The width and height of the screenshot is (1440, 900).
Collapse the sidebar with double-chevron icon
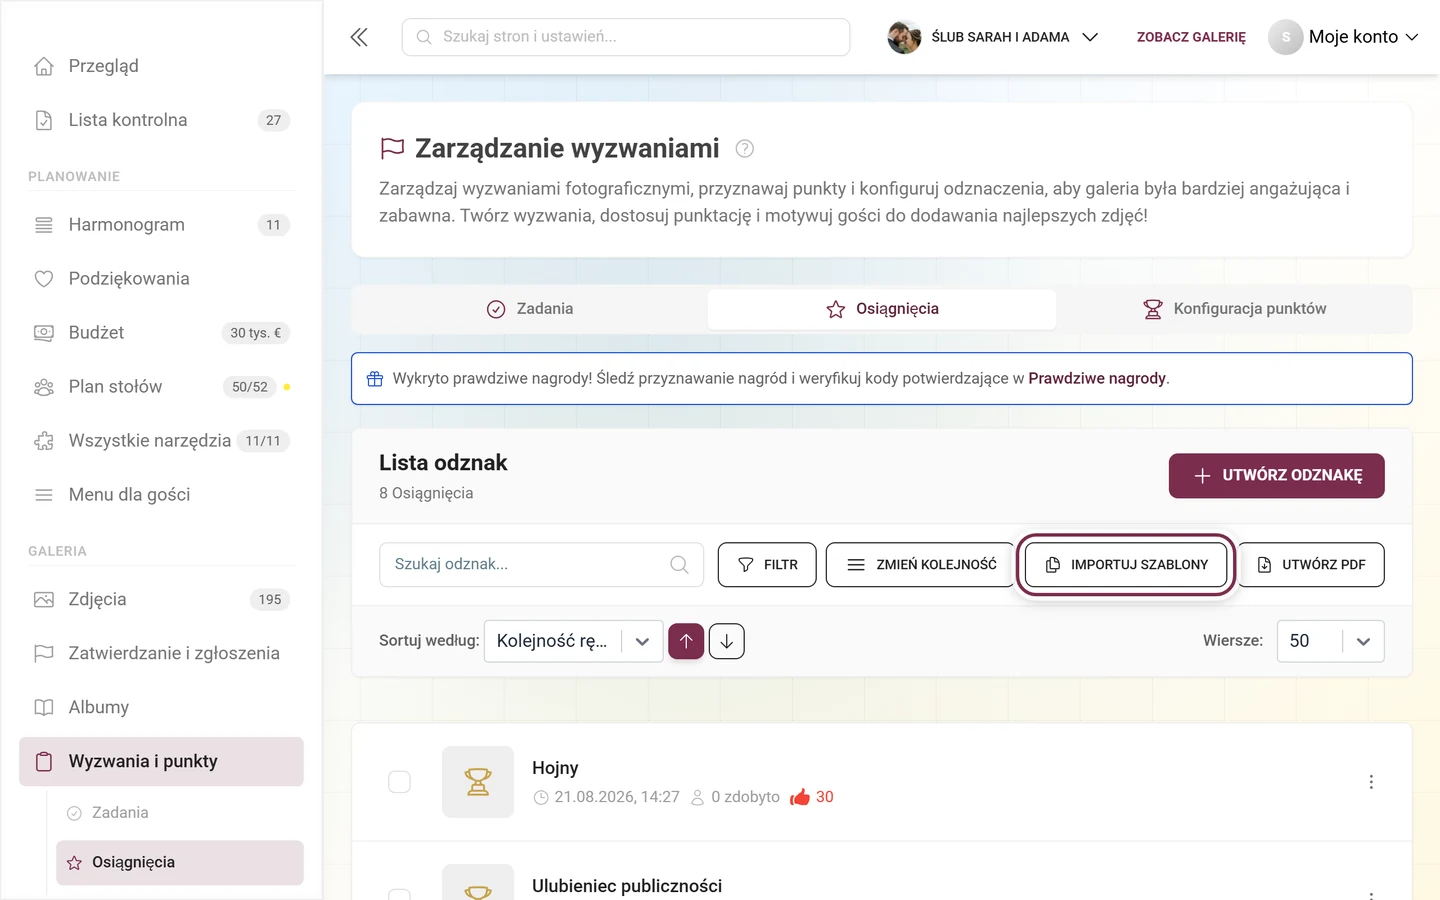coord(359,37)
